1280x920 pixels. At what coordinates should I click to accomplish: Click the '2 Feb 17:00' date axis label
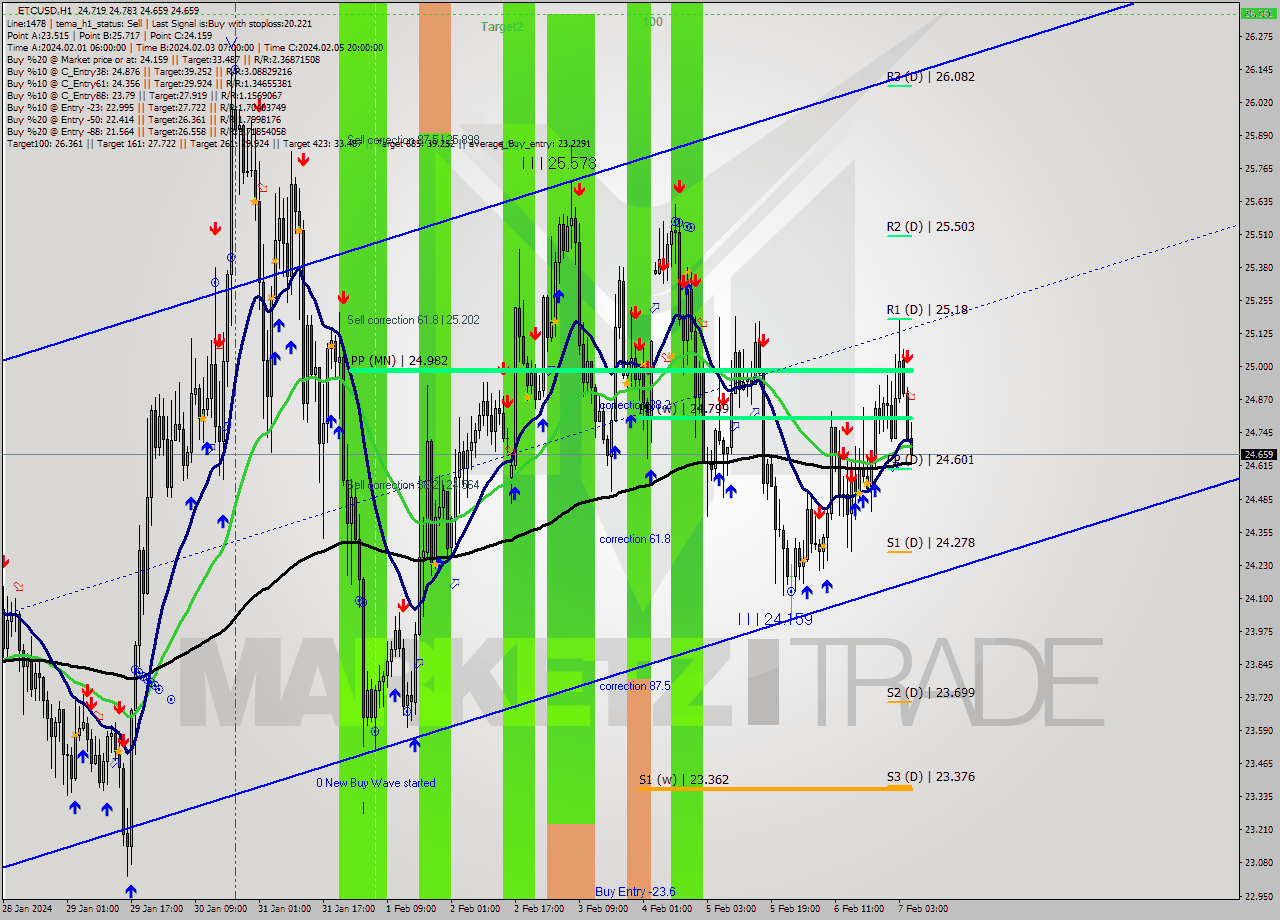pyautogui.click(x=538, y=909)
